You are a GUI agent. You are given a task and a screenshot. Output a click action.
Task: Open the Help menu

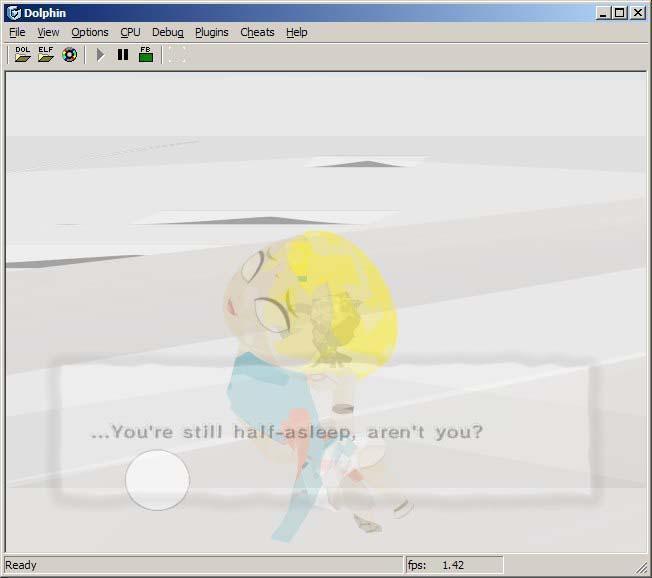297,32
